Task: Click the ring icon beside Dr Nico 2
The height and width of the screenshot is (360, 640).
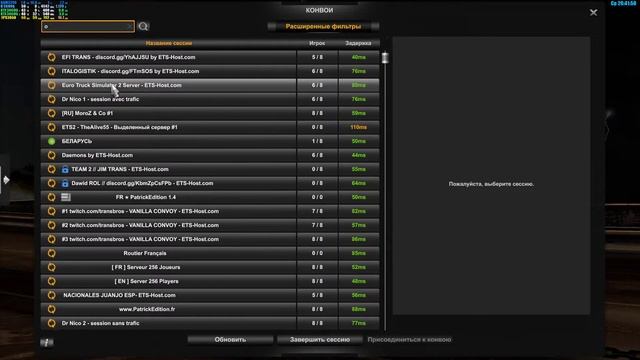Action: pos(51,323)
